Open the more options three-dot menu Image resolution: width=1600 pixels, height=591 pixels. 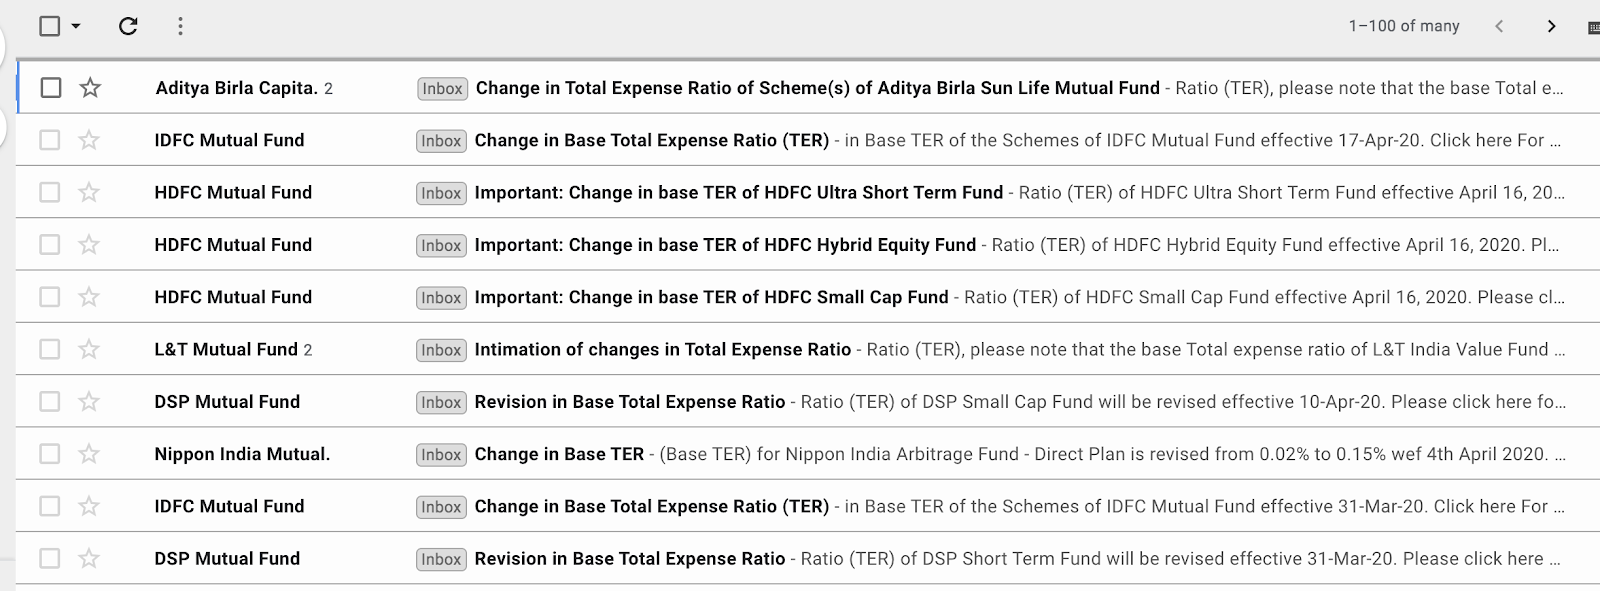pyautogui.click(x=180, y=26)
